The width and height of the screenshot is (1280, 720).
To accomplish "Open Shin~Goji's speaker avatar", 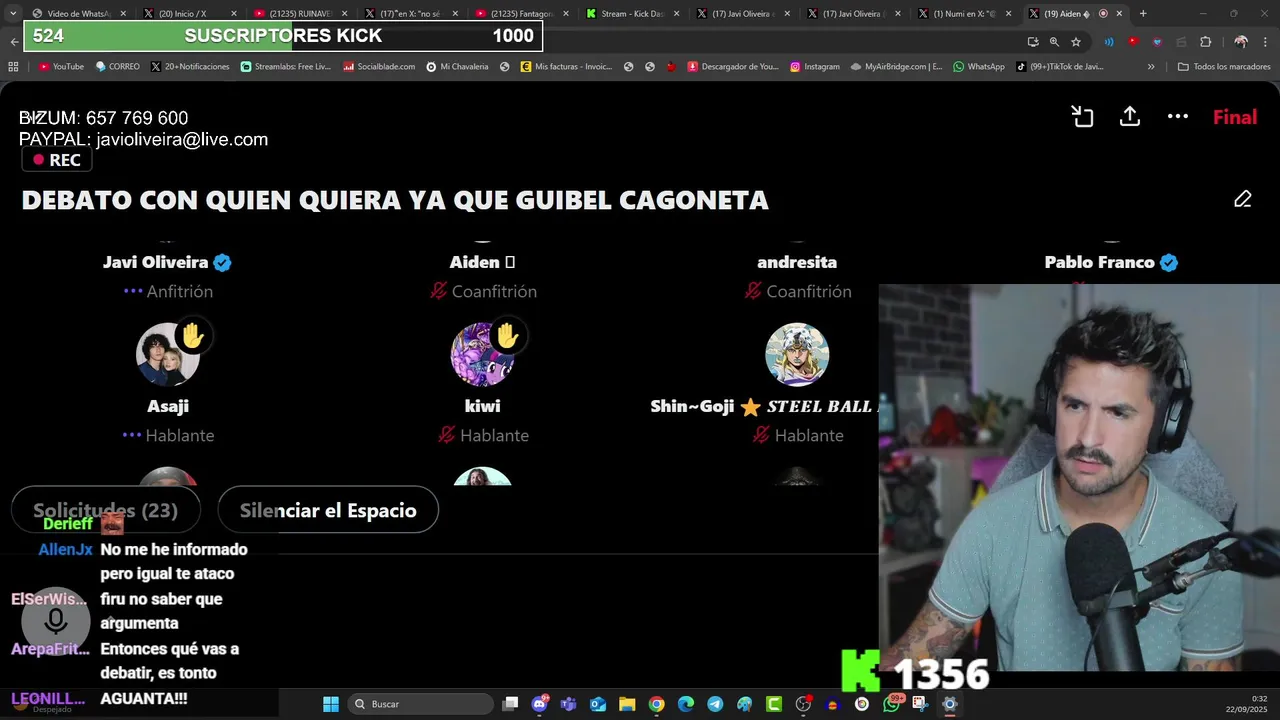I will (797, 354).
